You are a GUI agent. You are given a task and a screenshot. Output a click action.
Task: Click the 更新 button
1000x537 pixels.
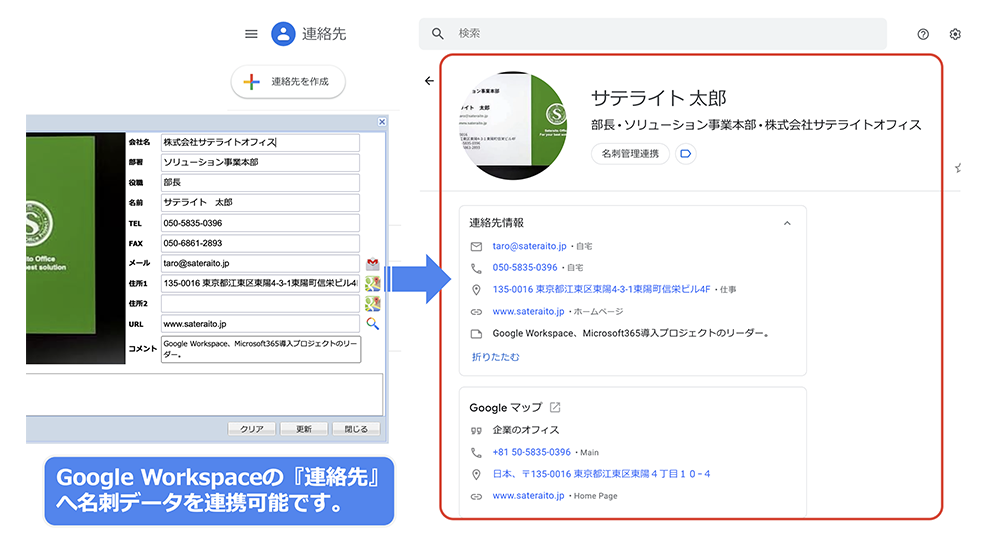click(x=304, y=429)
